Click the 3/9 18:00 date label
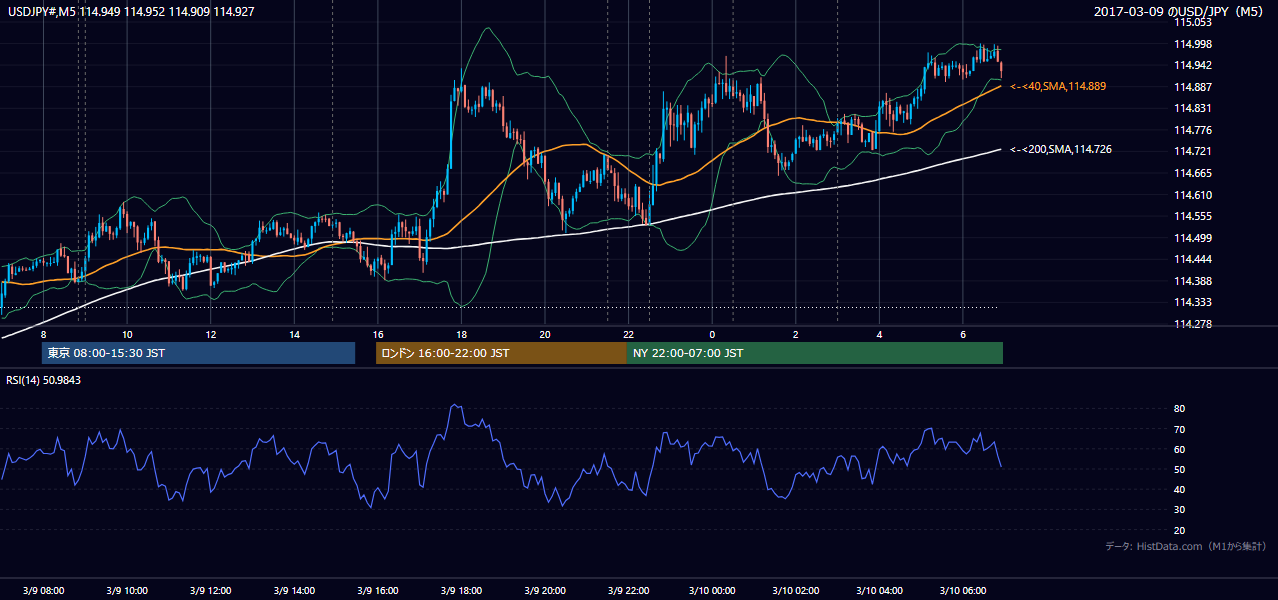This screenshot has height=600, width=1278. [460, 590]
